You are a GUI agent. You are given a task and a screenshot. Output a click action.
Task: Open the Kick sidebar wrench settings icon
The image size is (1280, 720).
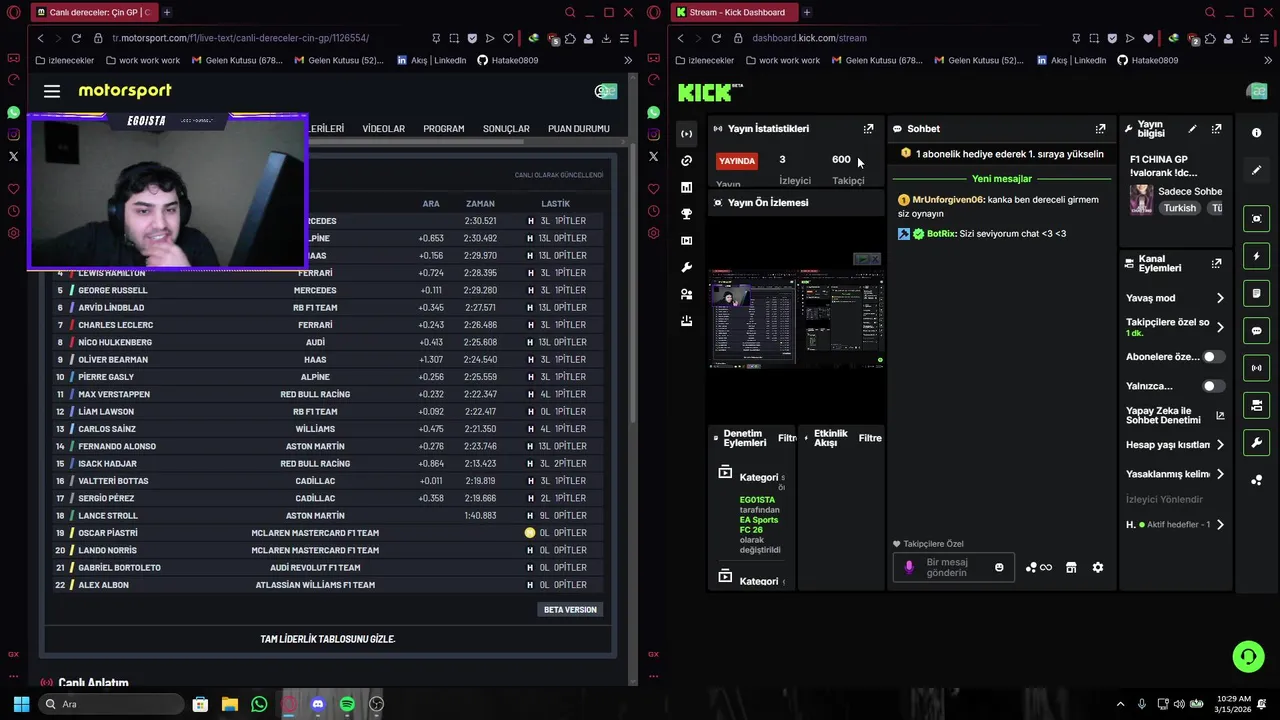click(x=686, y=268)
